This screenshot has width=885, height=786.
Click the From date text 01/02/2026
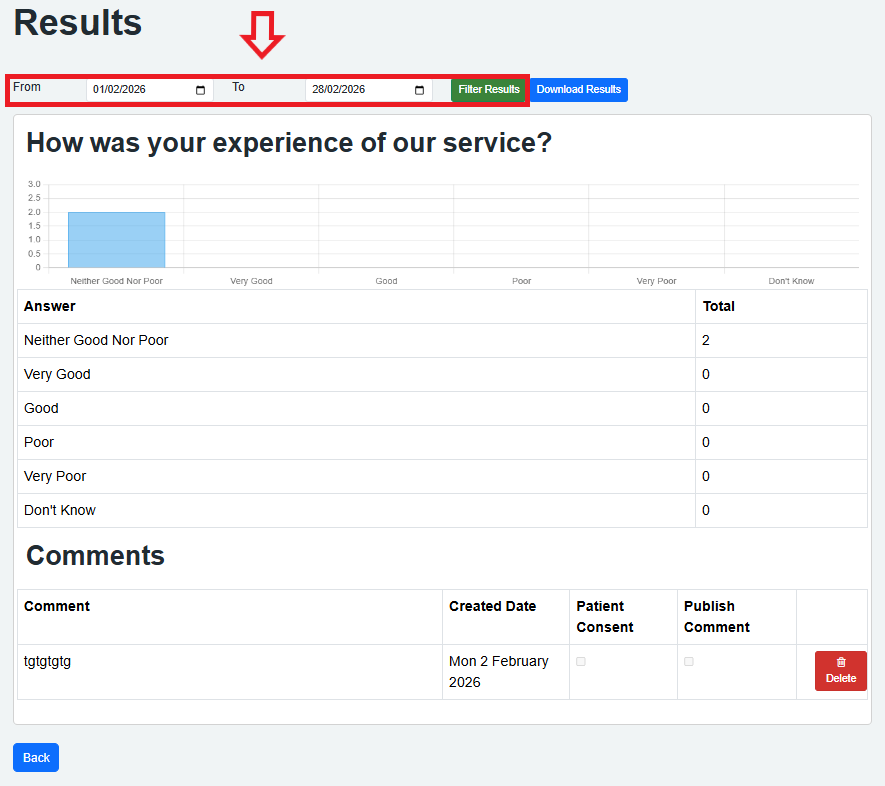tap(119, 90)
